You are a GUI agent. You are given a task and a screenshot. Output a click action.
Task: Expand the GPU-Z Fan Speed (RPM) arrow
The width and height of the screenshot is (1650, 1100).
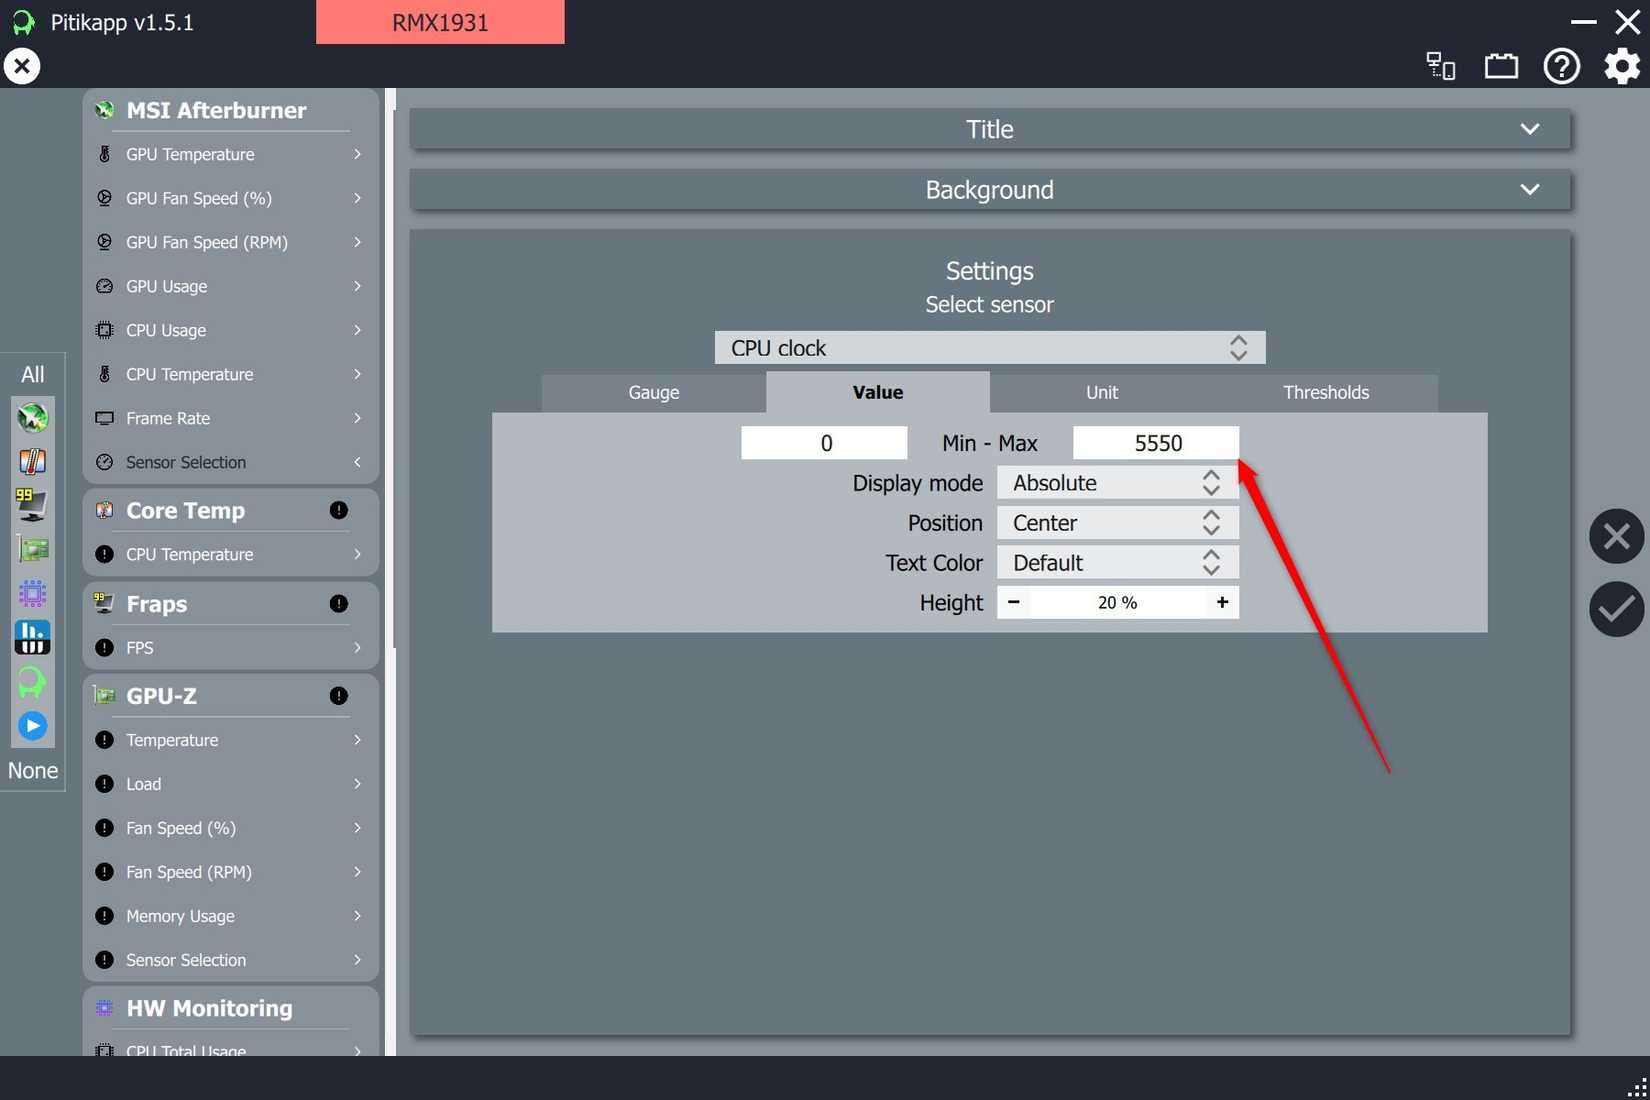click(x=357, y=872)
